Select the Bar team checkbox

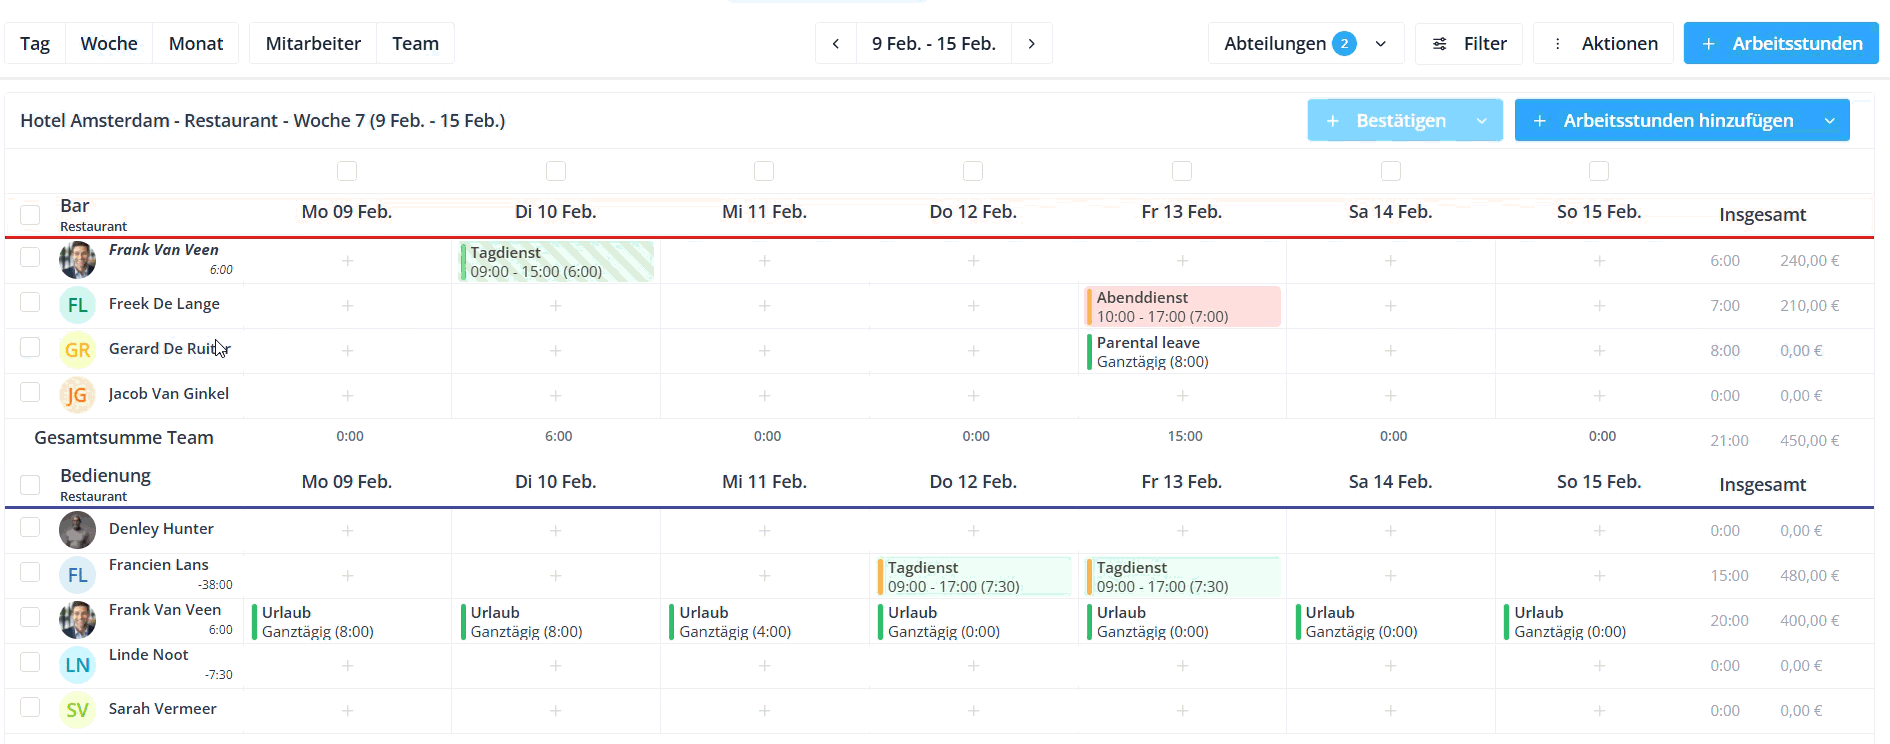click(x=30, y=215)
